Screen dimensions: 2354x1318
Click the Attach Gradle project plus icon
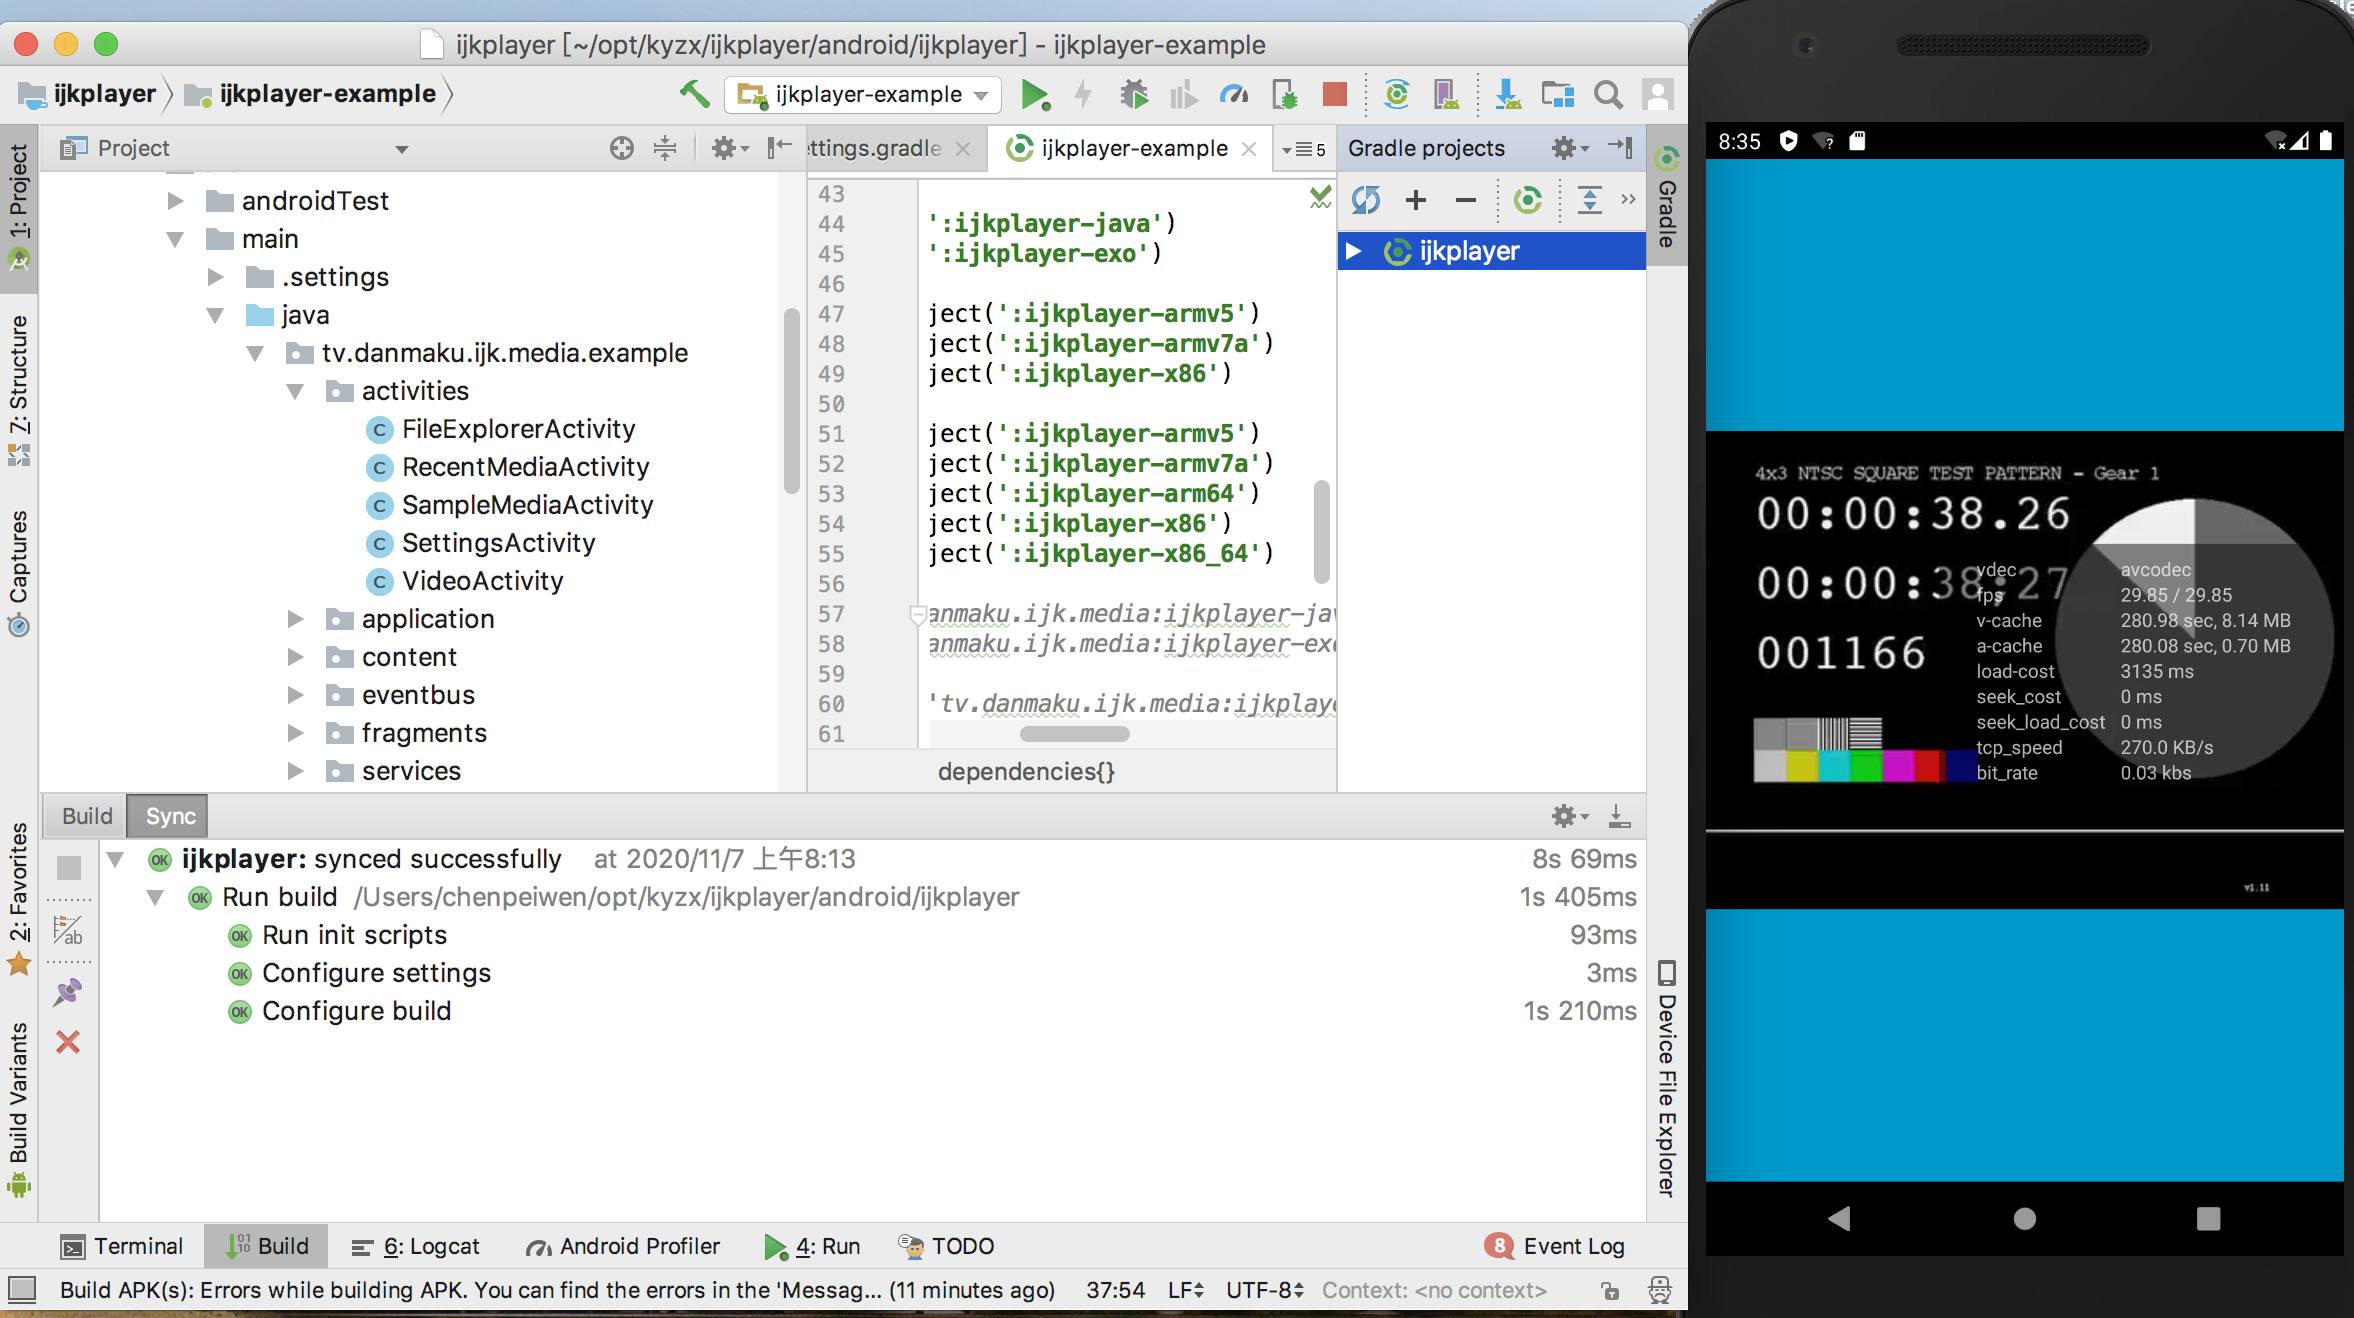coord(1415,200)
